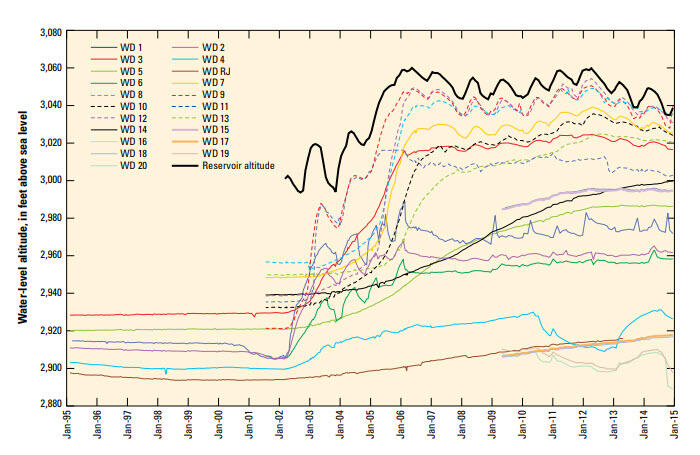Select the WD 3 legend label

coord(132,60)
